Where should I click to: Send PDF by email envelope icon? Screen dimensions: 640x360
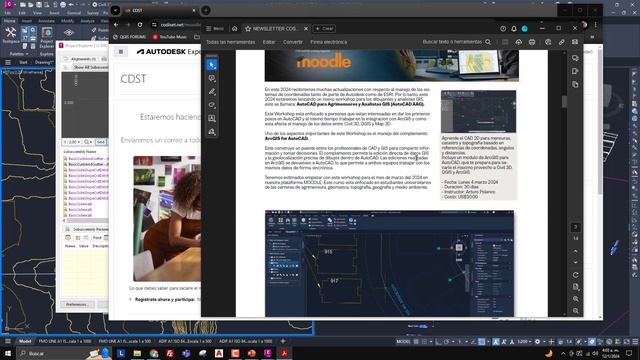[x=575, y=42]
